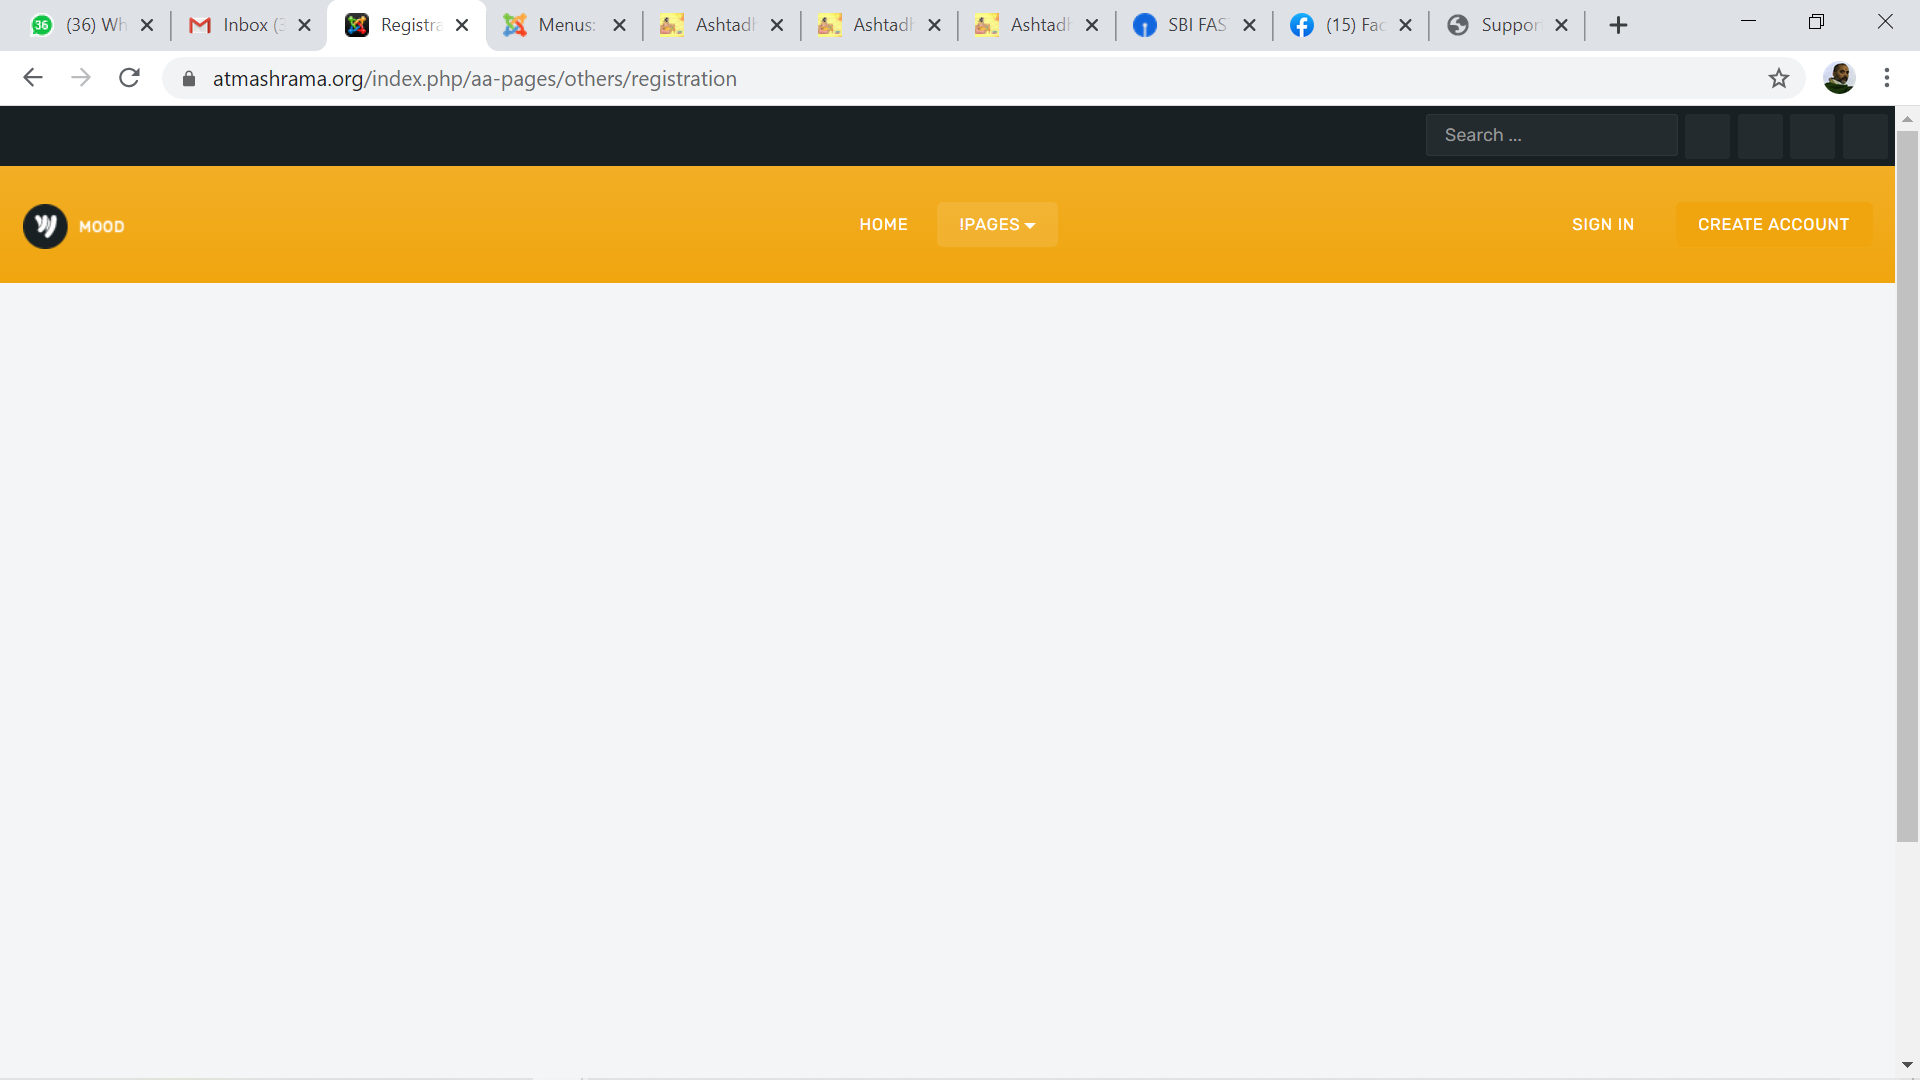The width and height of the screenshot is (1920, 1080).
Task: Click into the Search input field
Action: pyautogui.click(x=1550, y=135)
